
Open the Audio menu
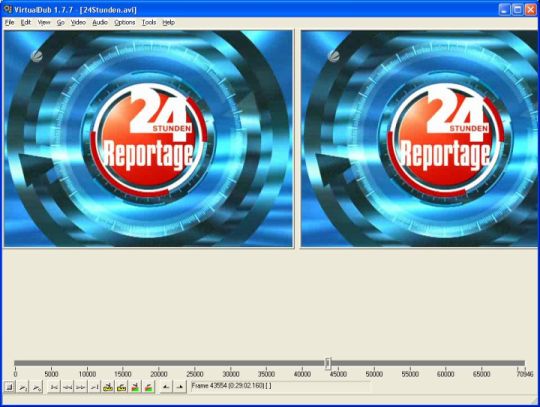(x=100, y=22)
